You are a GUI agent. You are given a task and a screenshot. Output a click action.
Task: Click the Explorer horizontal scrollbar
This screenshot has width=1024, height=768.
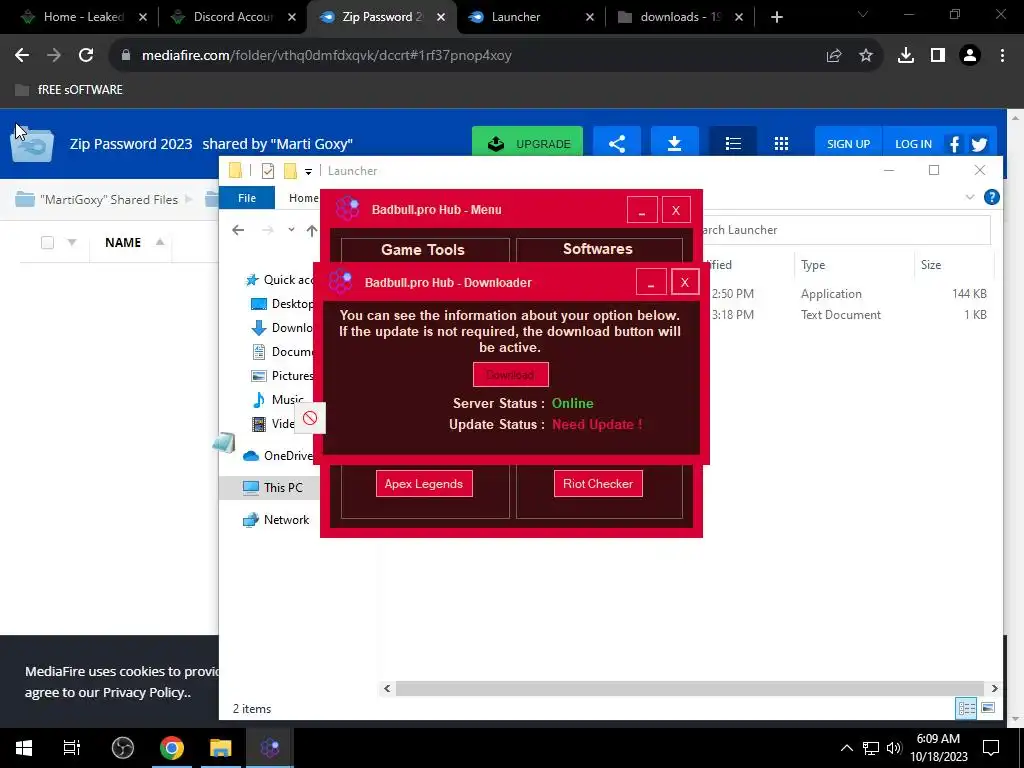[690, 688]
